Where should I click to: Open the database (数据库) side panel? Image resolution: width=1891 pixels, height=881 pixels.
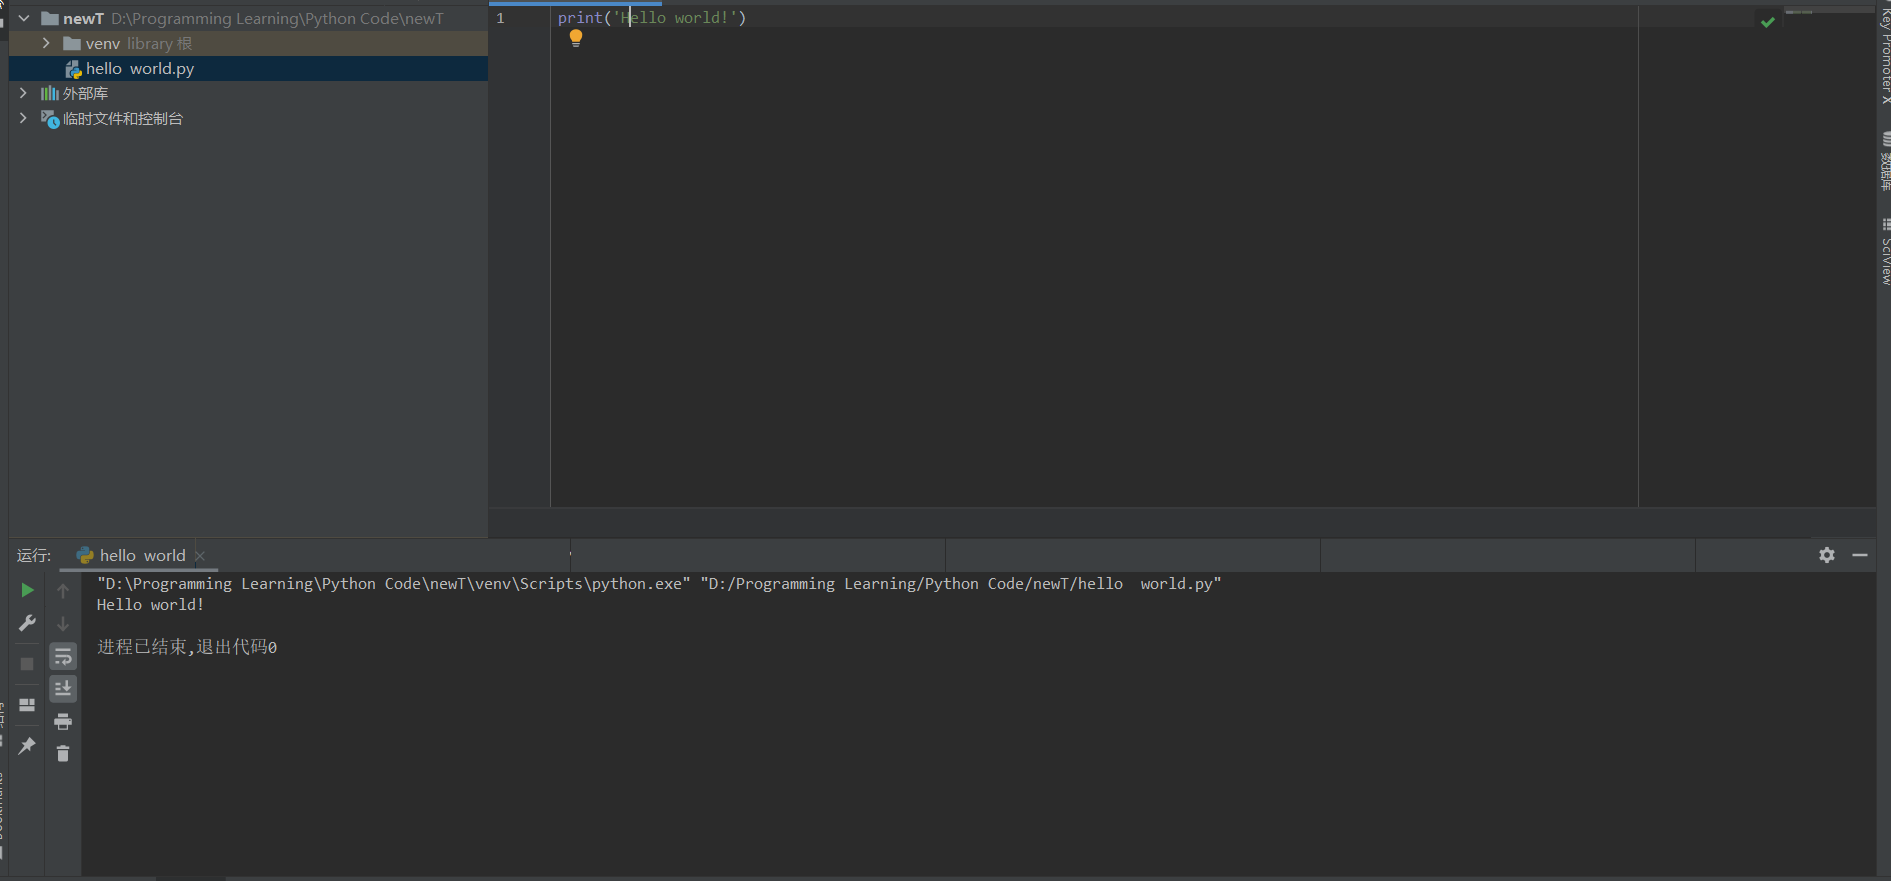(1885, 161)
